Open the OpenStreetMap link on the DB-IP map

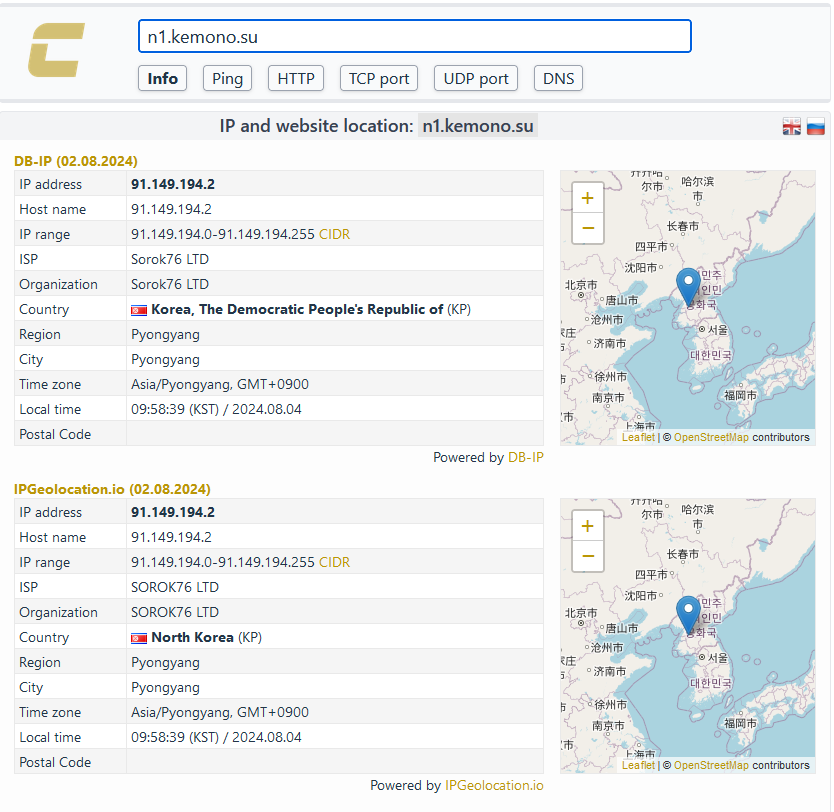(711, 437)
